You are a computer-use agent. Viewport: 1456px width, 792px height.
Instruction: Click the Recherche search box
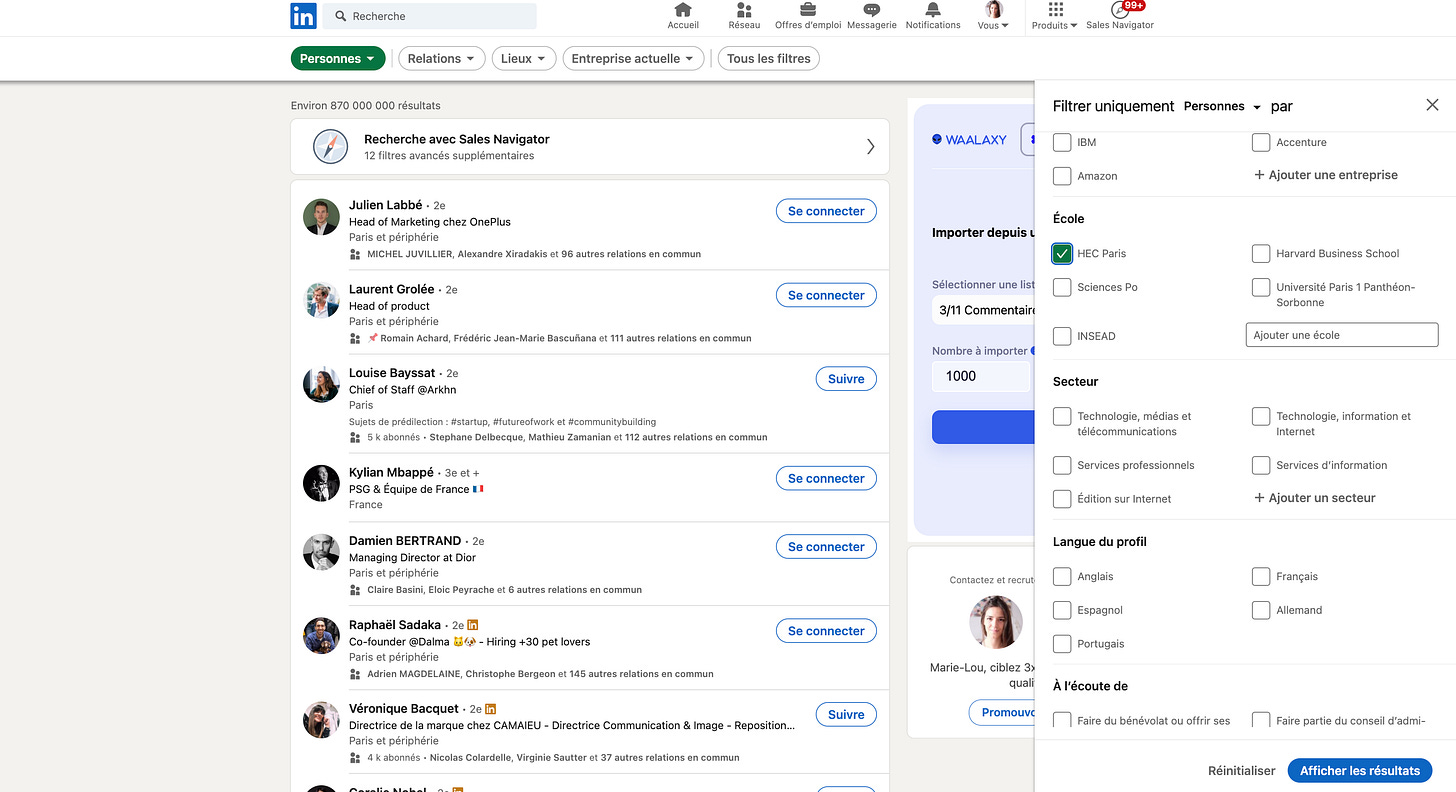(429, 16)
